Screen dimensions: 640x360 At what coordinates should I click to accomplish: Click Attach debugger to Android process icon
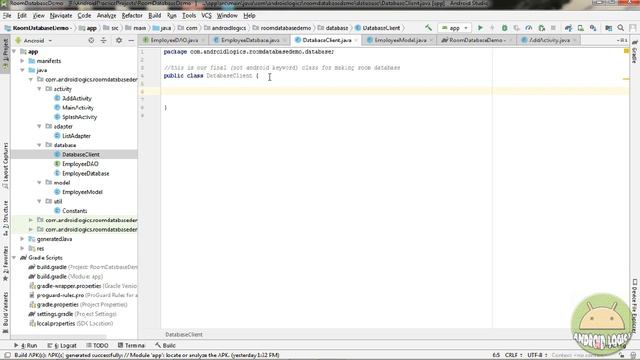[x=542, y=28]
